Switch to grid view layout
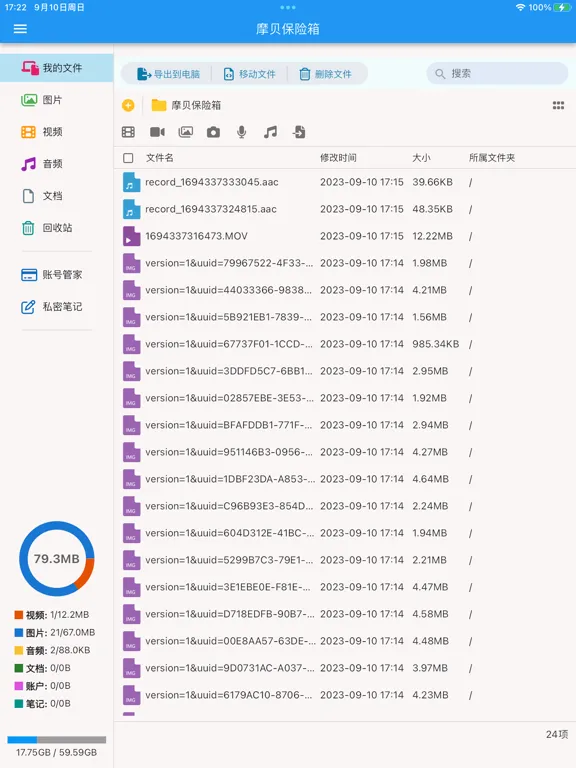This screenshot has width=576, height=768. [558, 105]
